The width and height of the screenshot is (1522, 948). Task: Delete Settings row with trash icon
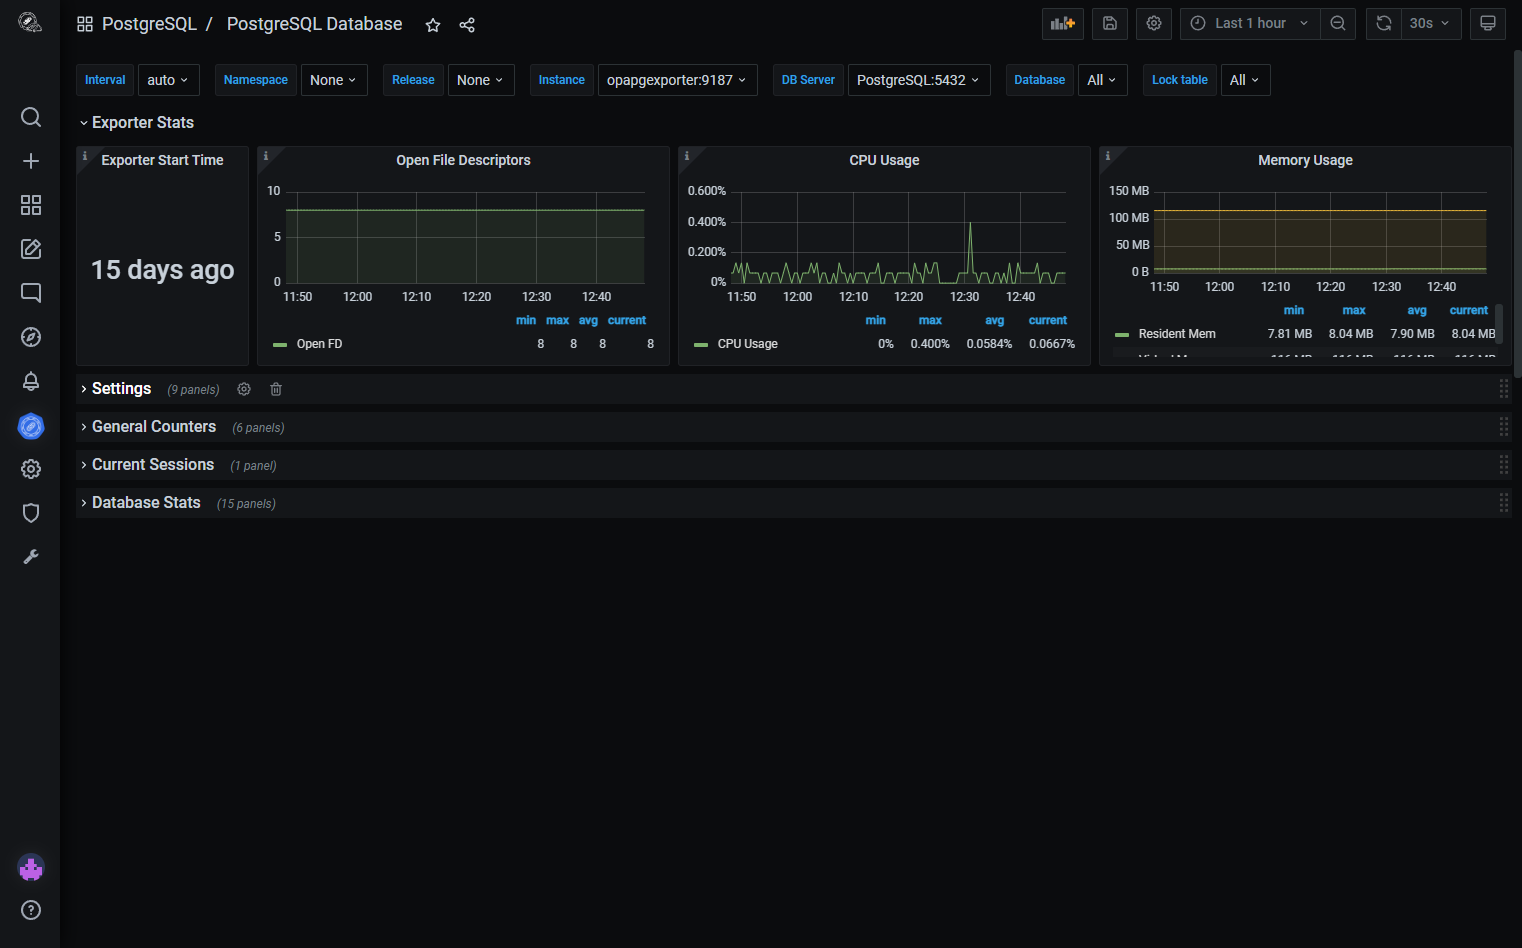point(276,389)
